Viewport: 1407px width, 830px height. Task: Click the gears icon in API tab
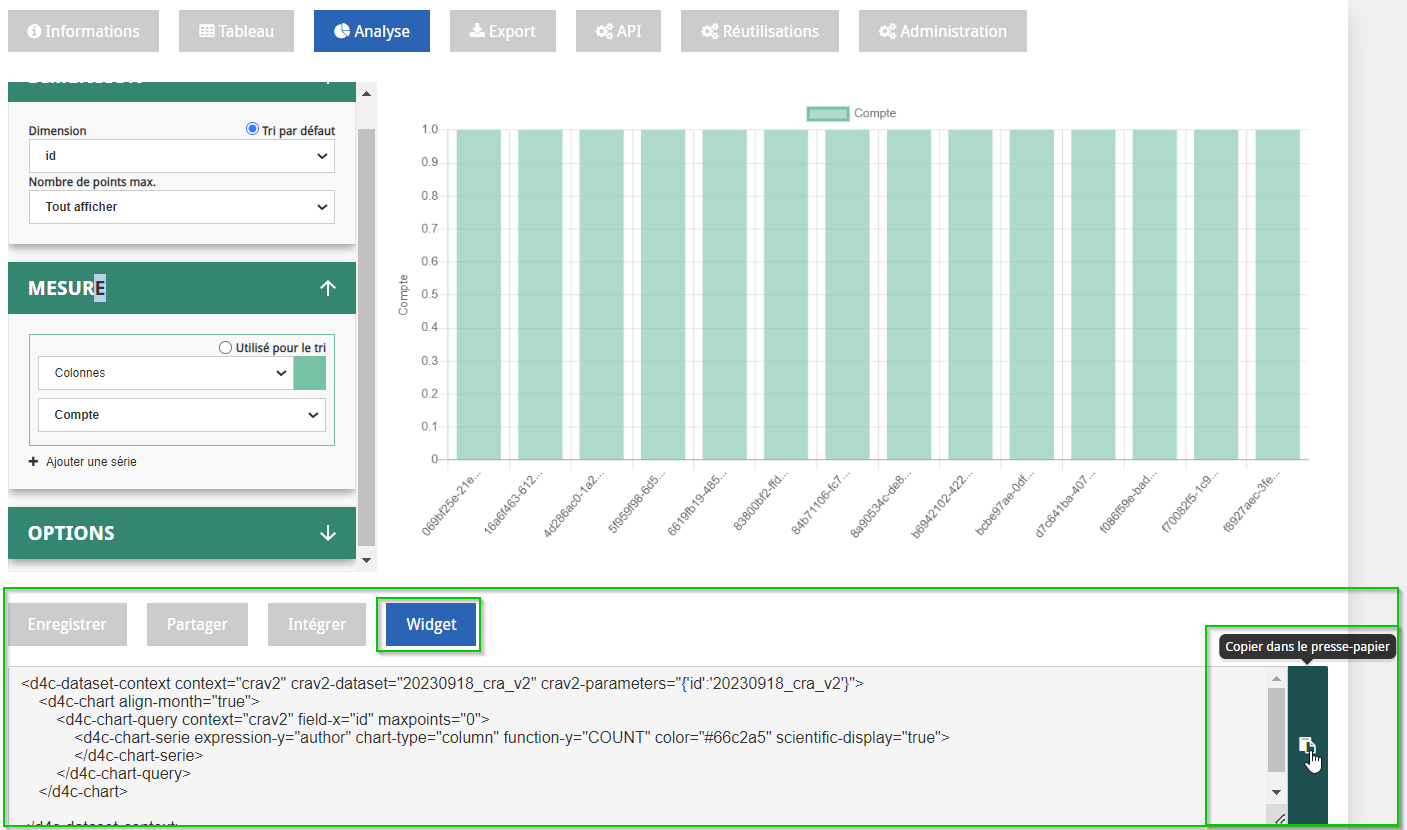coord(605,31)
